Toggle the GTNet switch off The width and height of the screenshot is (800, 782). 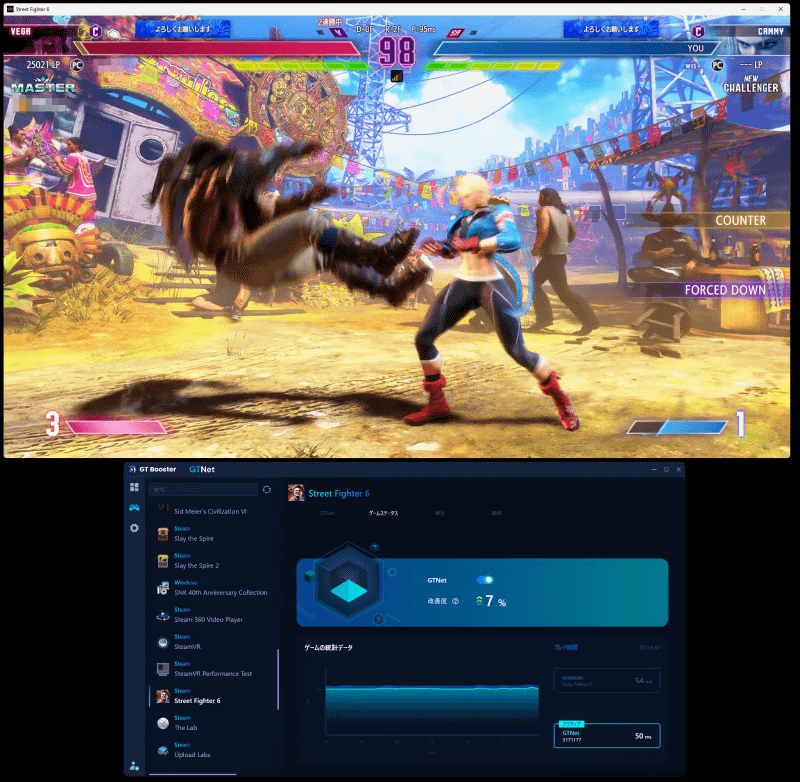(x=485, y=580)
